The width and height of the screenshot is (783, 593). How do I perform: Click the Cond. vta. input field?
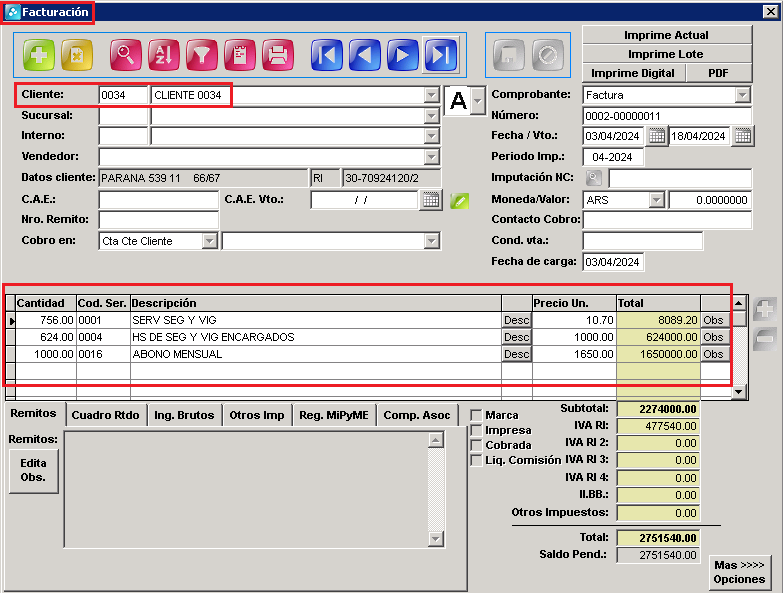[643, 241]
